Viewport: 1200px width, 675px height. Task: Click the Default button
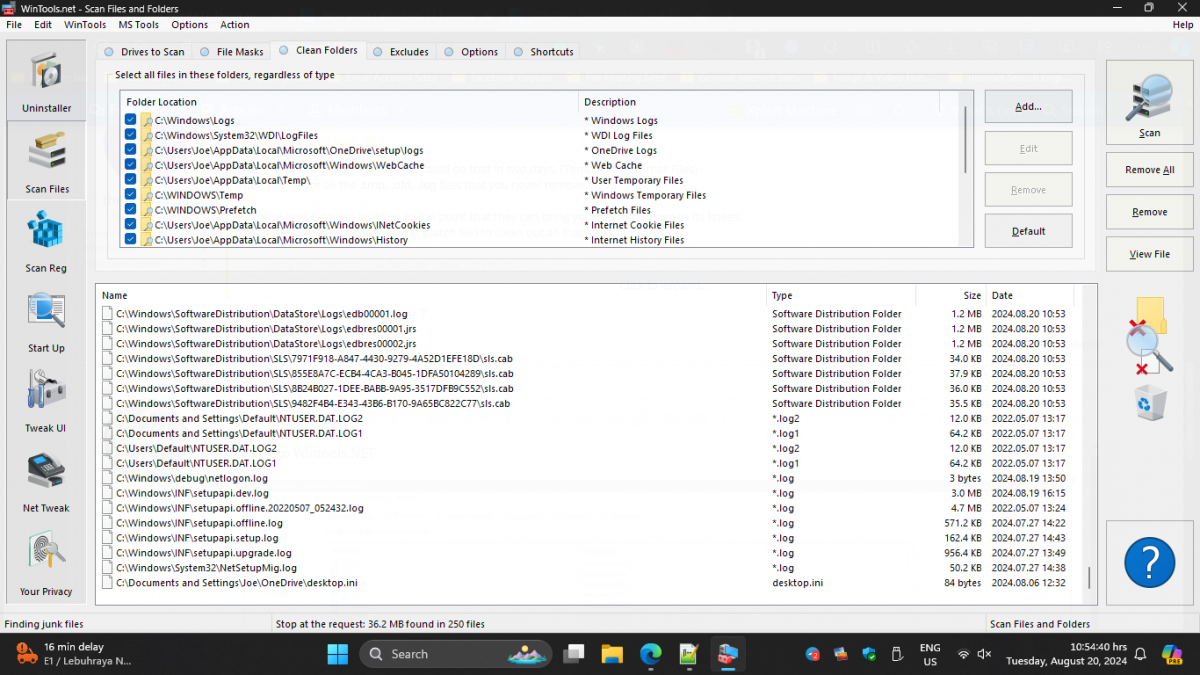(x=1028, y=231)
